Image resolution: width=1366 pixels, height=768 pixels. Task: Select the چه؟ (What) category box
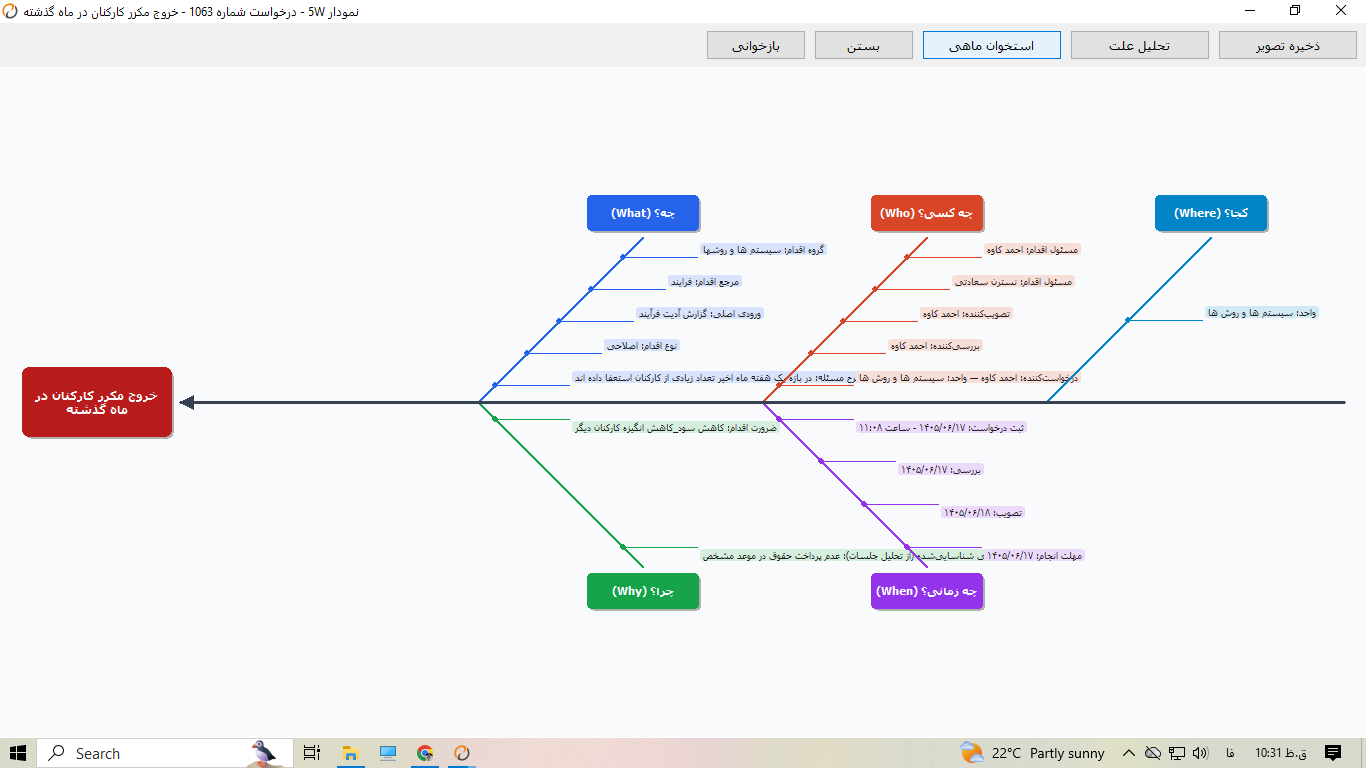pyautogui.click(x=643, y=213)
